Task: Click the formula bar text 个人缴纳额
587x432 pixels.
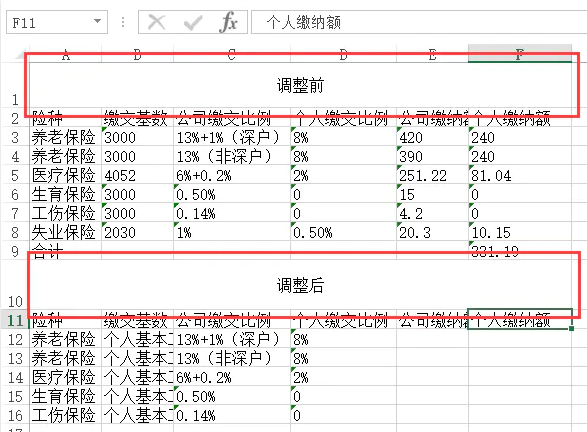Action: (304, 22)
